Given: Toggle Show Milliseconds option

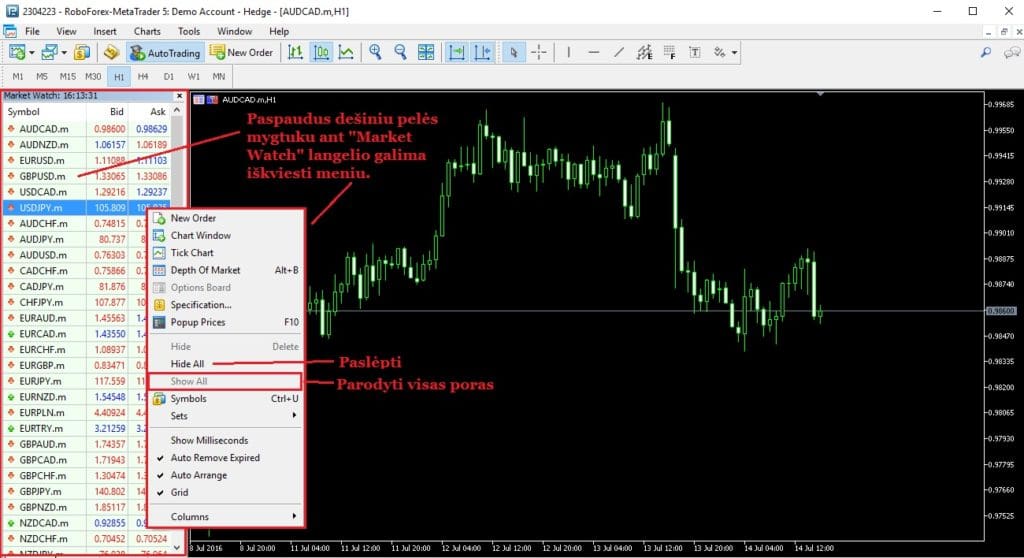Looking at the screenshot, I should coord(226,440).
